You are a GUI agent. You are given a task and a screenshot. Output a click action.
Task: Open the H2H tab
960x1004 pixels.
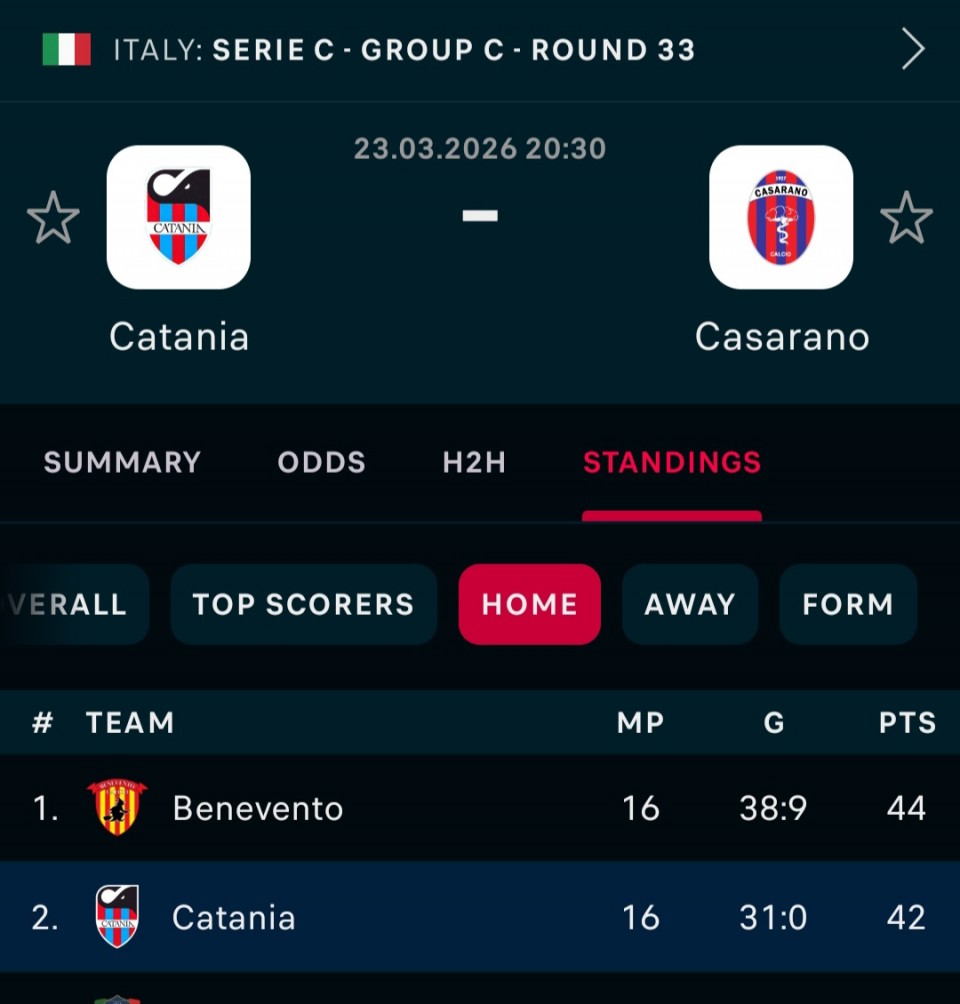coord(474,462)
